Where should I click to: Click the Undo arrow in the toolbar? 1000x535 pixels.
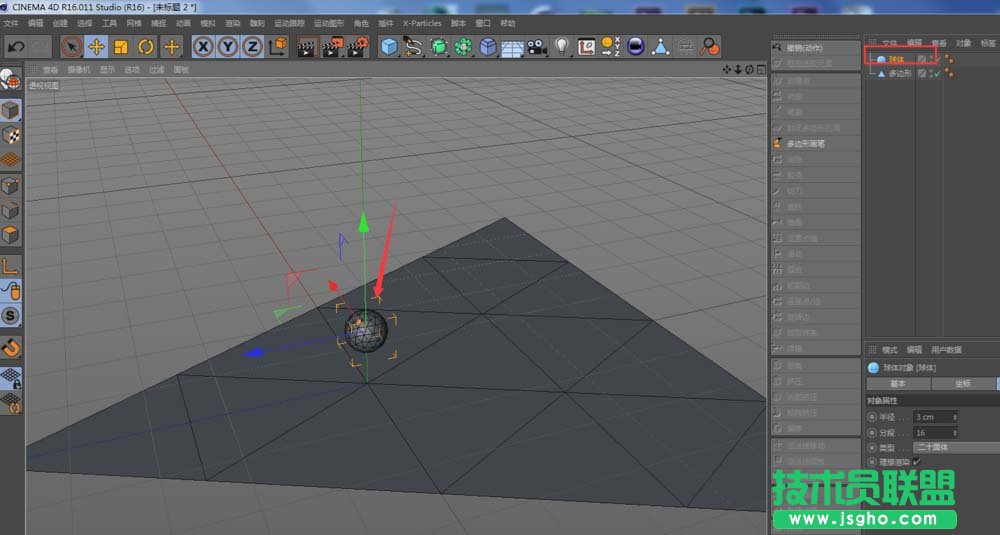point(16,47)
